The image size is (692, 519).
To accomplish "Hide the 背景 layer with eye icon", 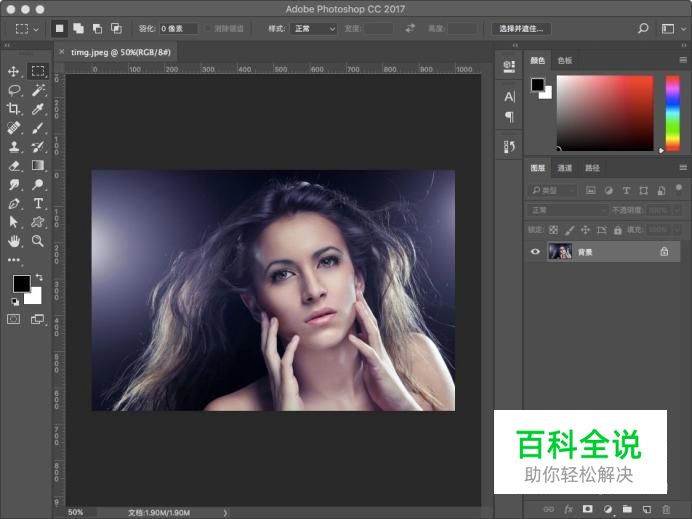I will (535, 252).
